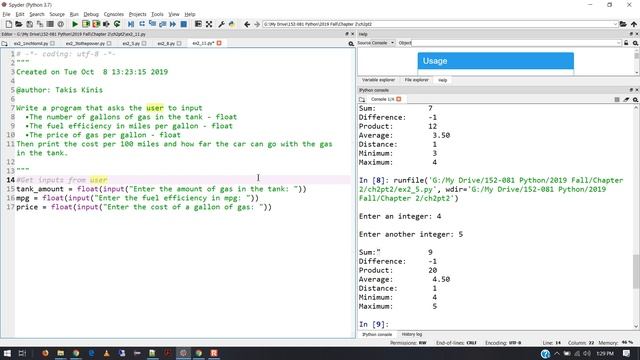
Task: Open the PYTHONPATH manager icon
Action: 232,24
